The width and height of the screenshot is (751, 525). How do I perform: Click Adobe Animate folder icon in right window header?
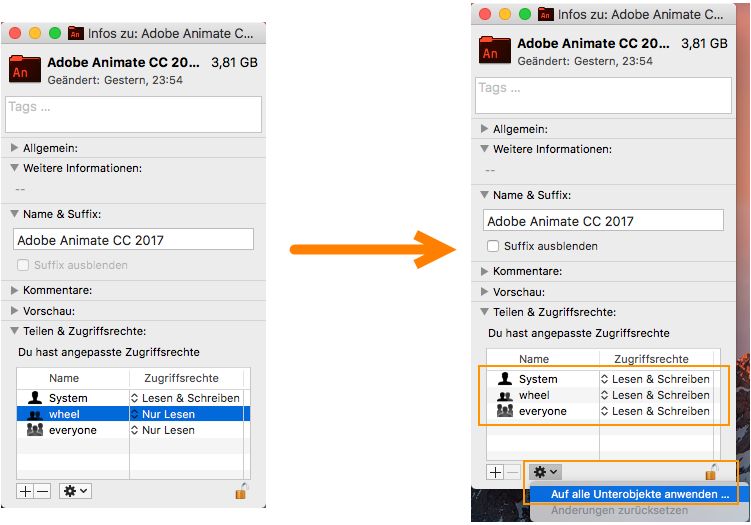pos(495,50)
